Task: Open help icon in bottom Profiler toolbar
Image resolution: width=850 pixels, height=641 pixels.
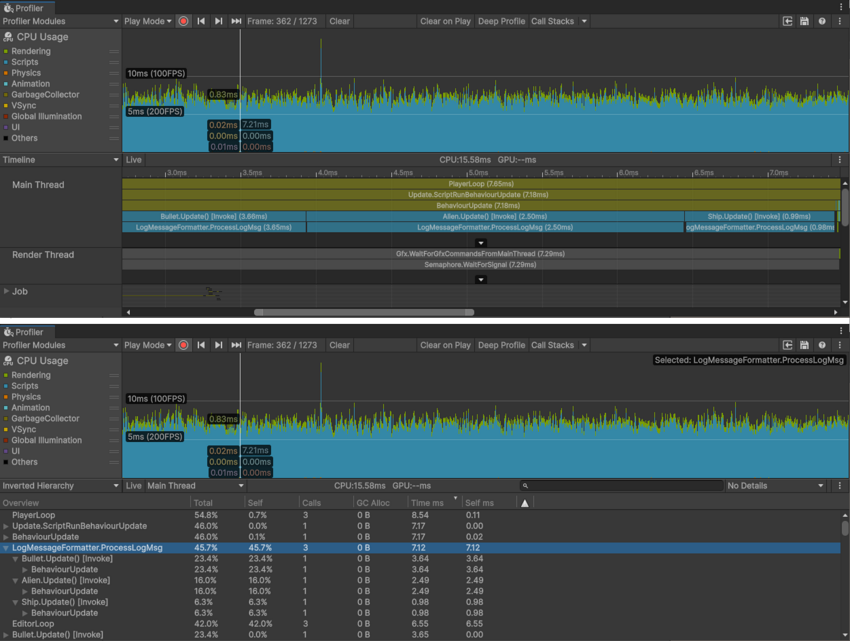Action: tap(822, 345)
